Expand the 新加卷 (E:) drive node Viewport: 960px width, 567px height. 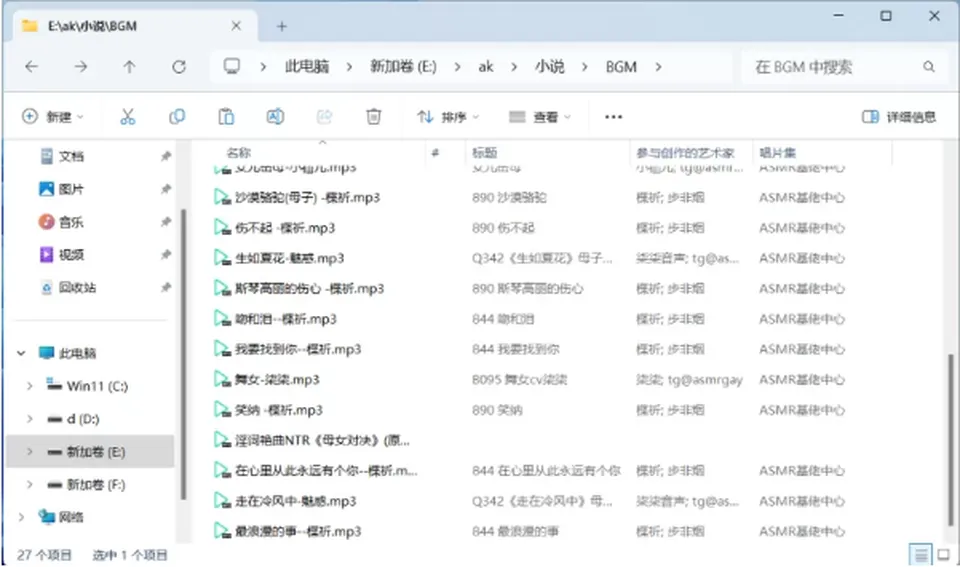[x=29, y=452]
